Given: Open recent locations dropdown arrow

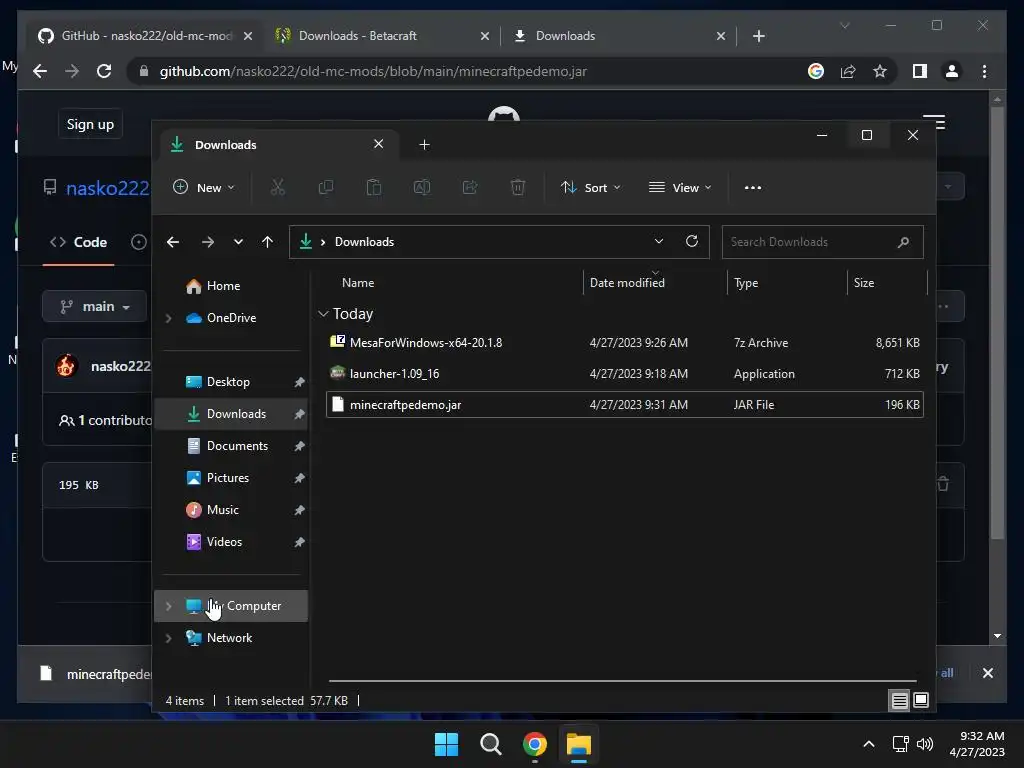Looking at the screenshot, I should coord(238,242).
